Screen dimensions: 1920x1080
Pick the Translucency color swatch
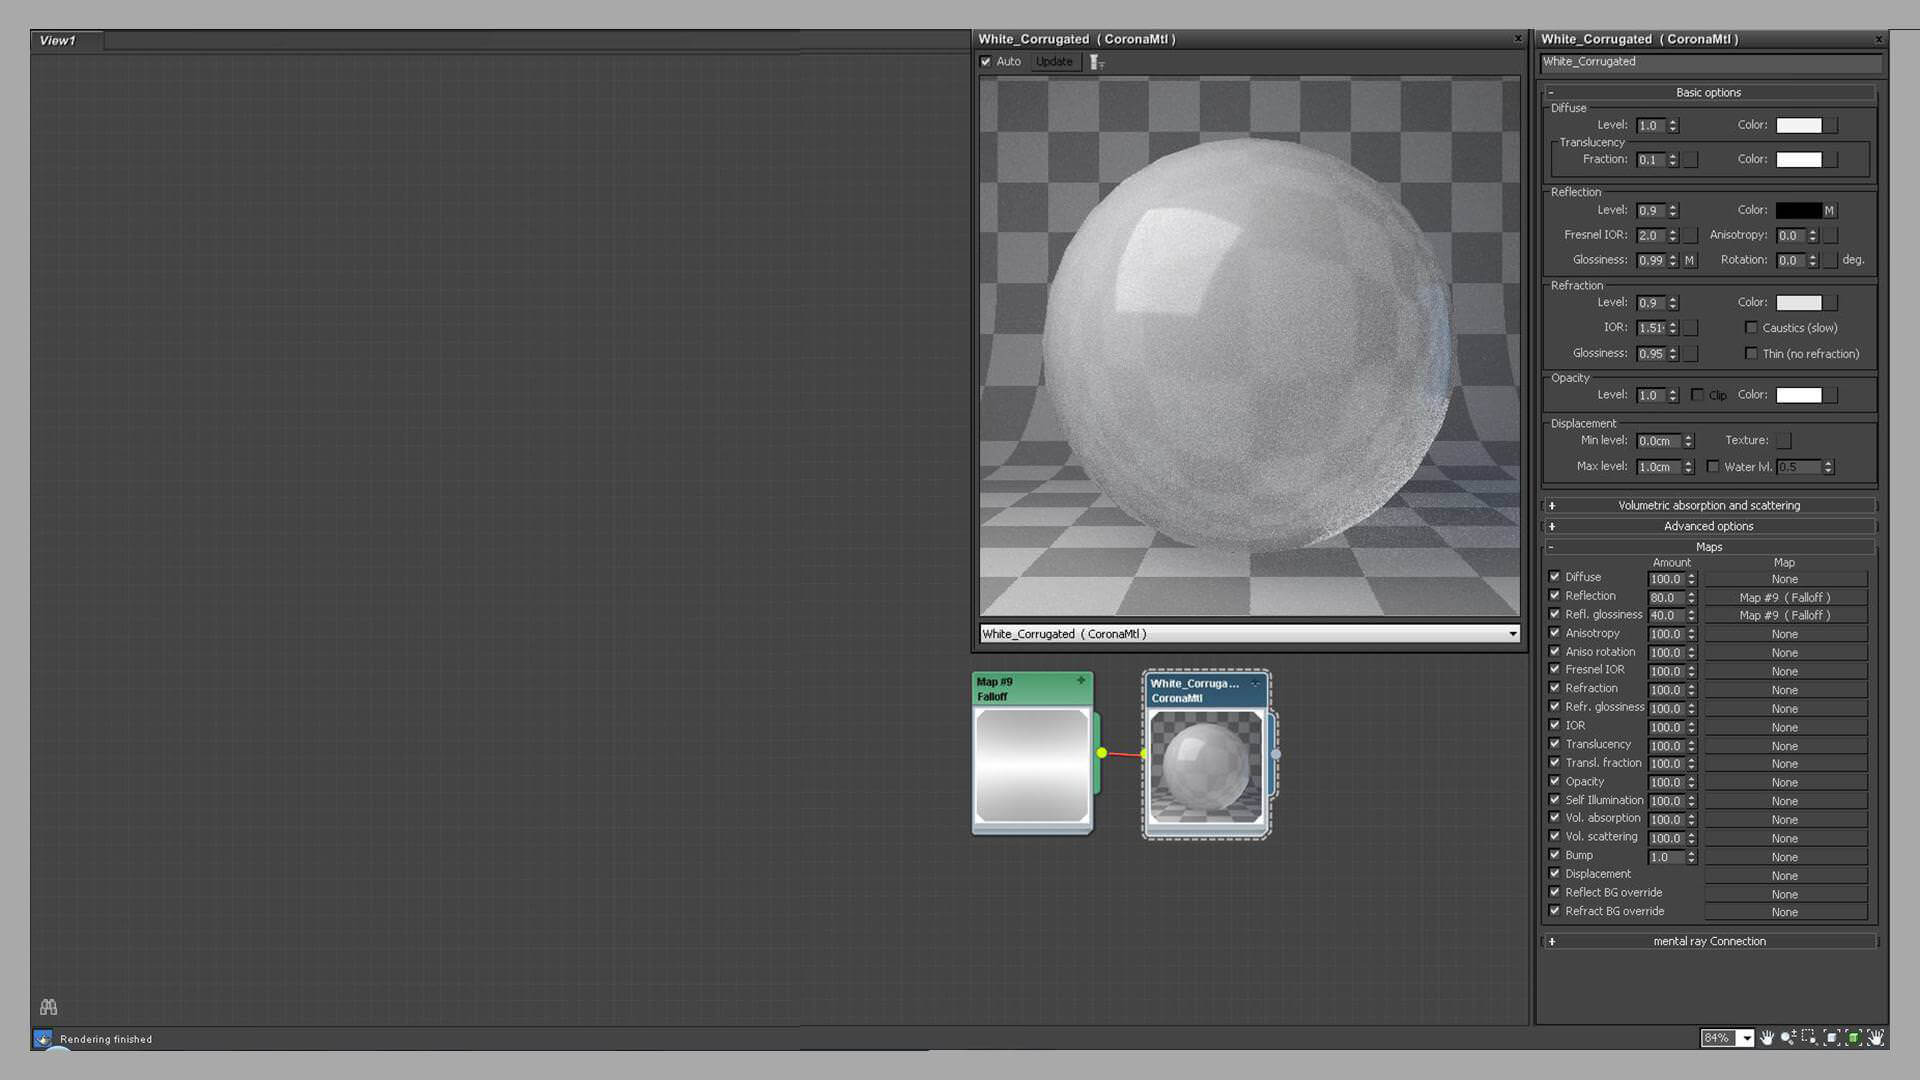(1798, 160)
